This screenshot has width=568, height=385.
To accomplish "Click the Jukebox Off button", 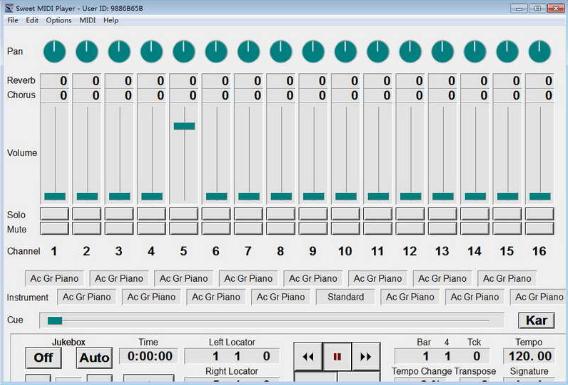I will 43,358.
